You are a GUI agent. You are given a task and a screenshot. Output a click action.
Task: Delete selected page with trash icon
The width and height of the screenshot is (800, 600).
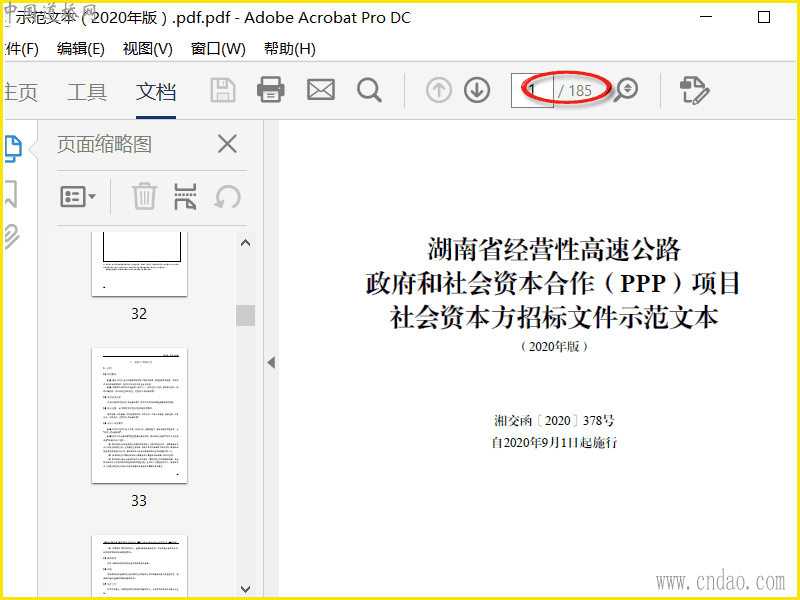[144, 196]
